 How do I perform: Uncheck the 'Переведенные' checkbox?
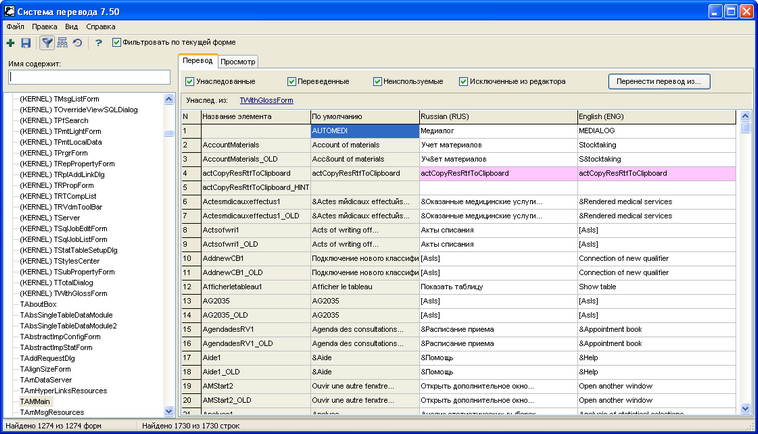pyautogui.click(x=292, y=82)
